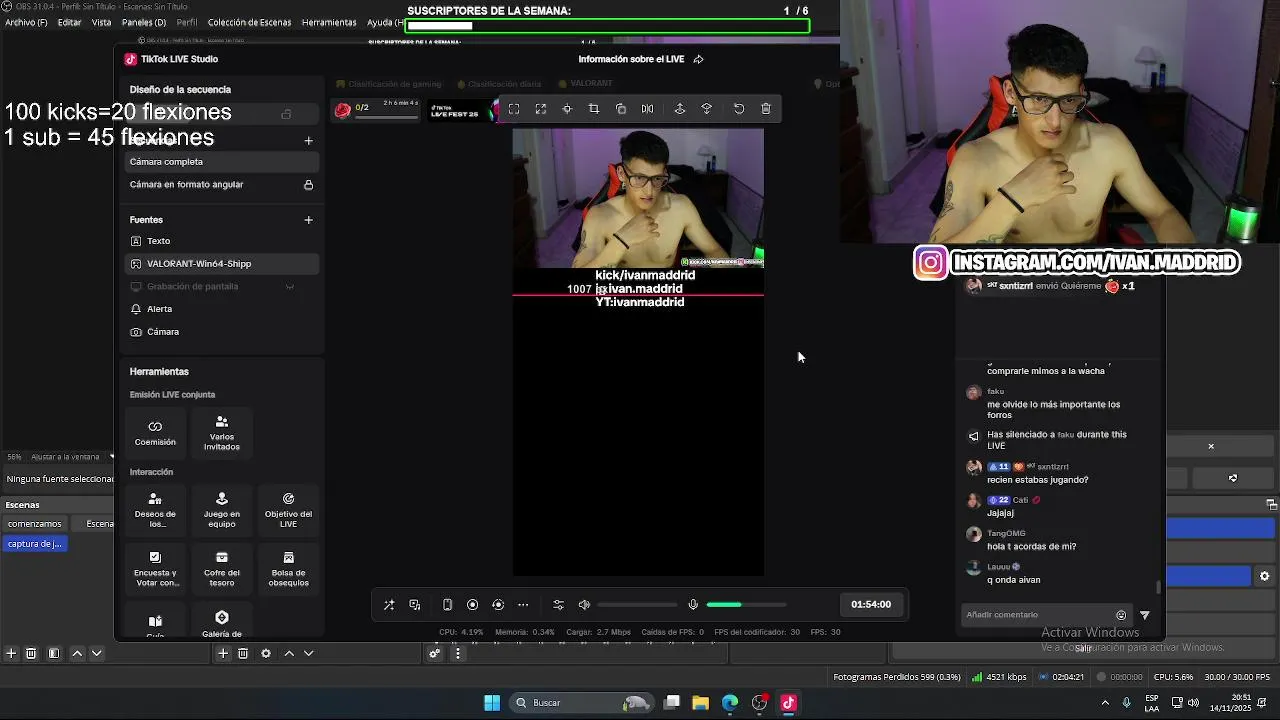Open the Editar menu in OBS
The width and height of the screenshot is (1280, 720).
(x=69, y=22)
